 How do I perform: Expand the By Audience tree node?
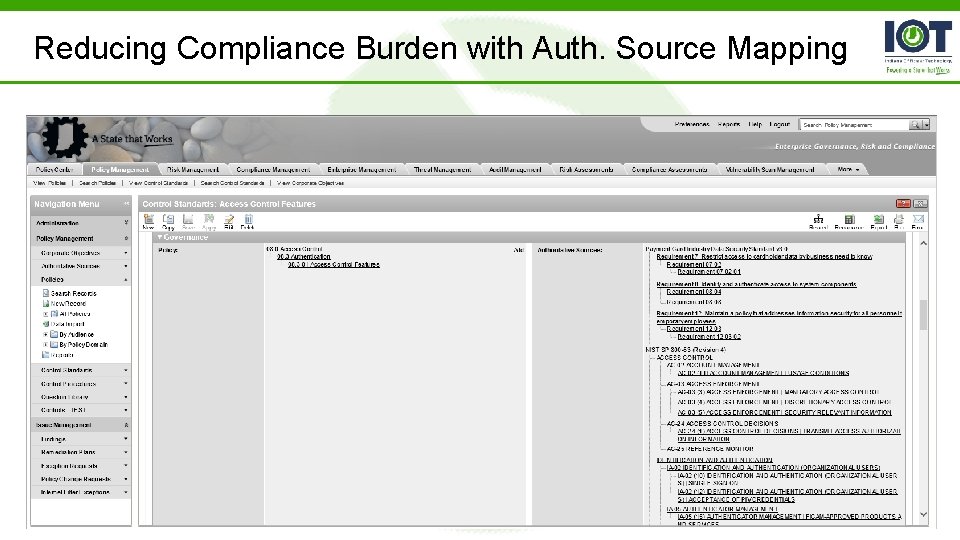coord(45,334)
